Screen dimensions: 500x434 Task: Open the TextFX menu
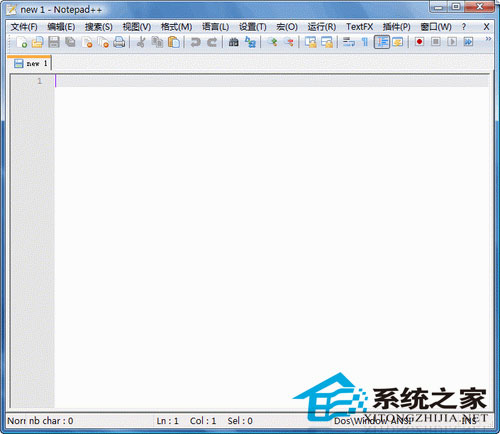tap(359, 27)
